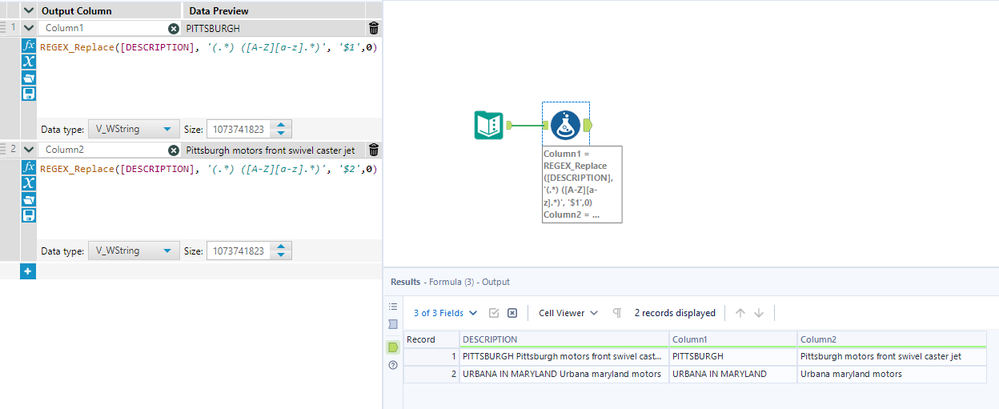Click Size value field for Column1
The image size is (999, 409).
click(241, 129)
